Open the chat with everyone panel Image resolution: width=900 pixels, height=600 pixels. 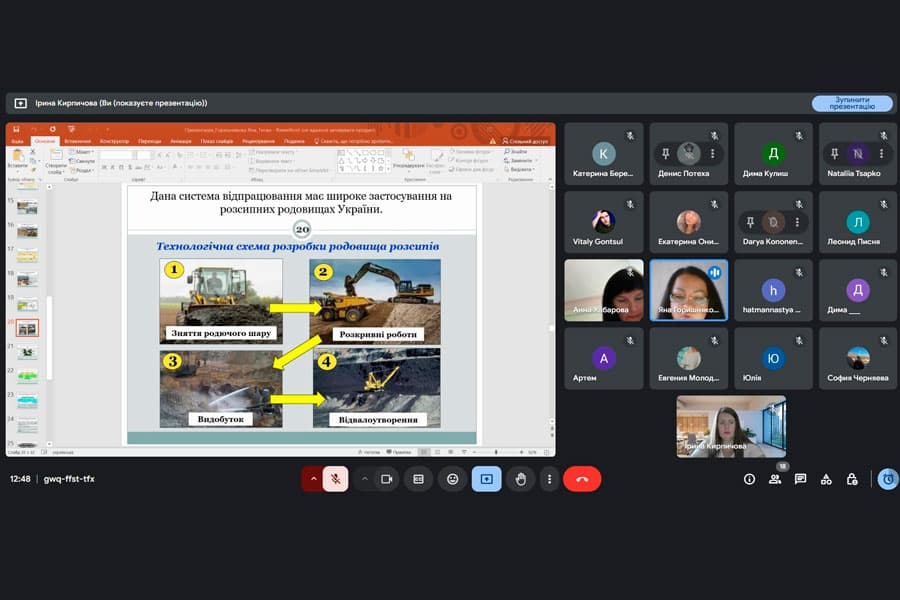click(800, 479)
